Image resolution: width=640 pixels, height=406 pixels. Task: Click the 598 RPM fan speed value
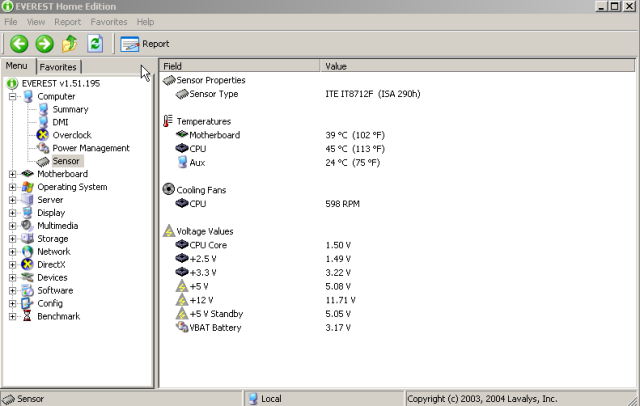coord(342,204)
